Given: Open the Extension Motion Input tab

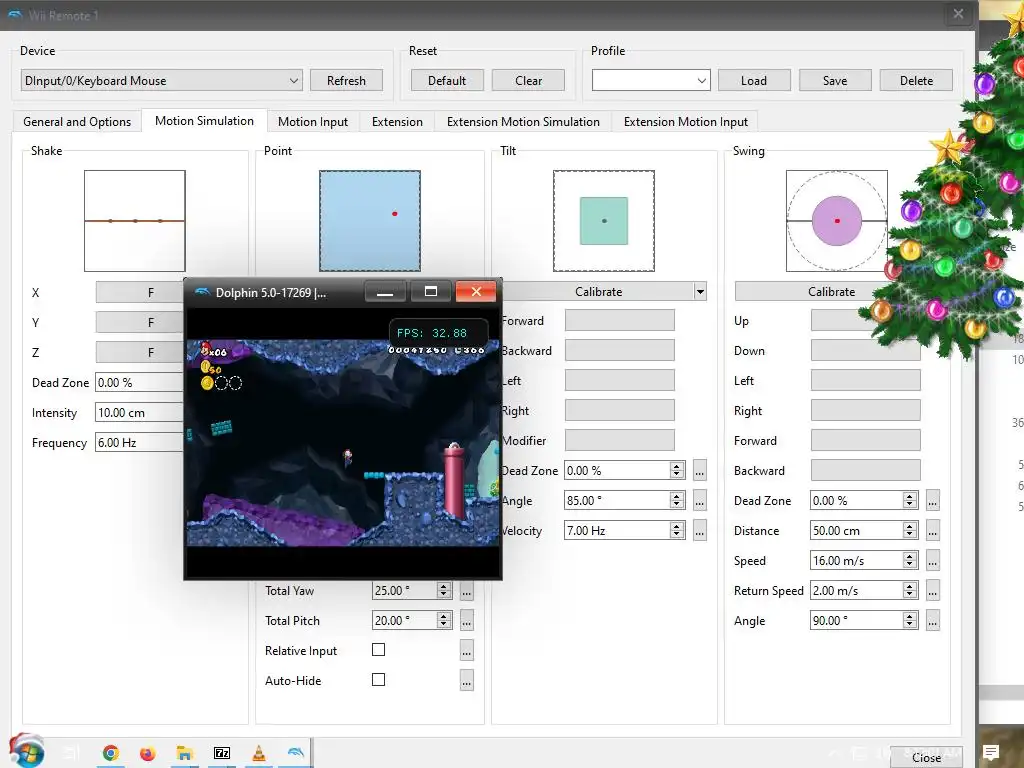Looking at the screenshot, I should pyautogui.click(x=686, y=121).
